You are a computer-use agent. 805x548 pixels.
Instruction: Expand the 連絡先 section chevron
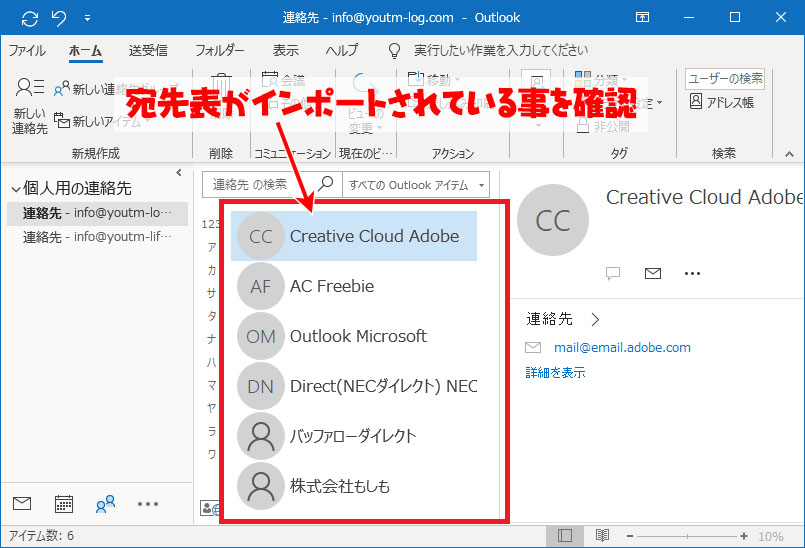pos(595,319)
